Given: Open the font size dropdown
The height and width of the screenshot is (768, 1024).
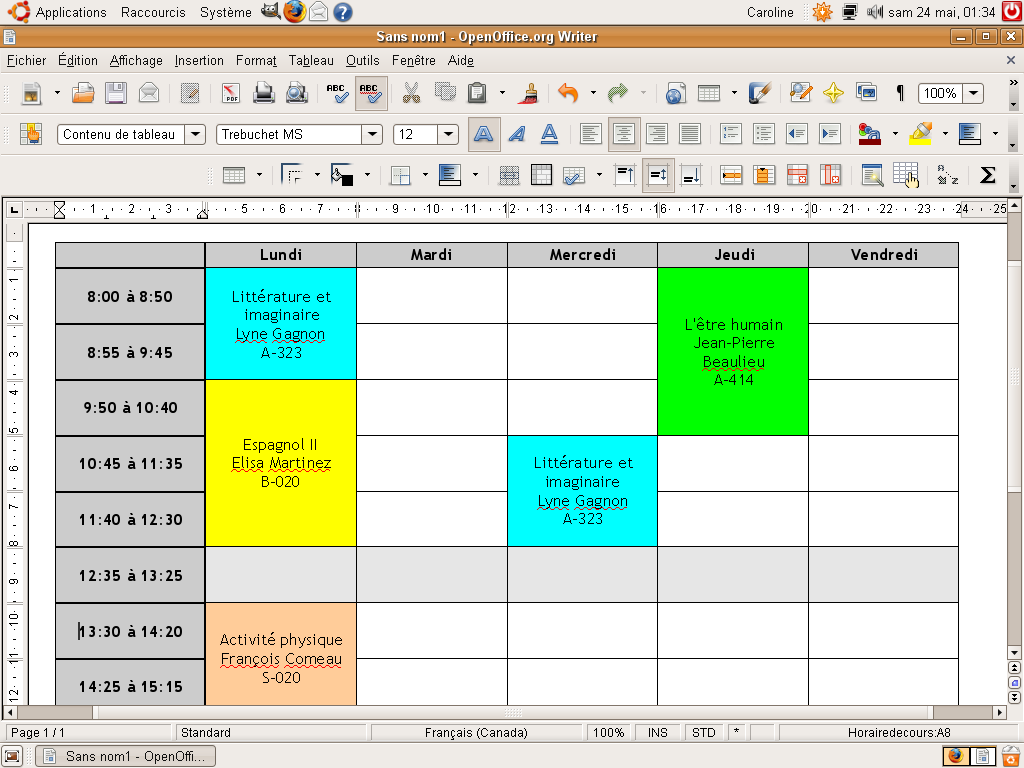Looking at the screenshot, I should [447, 134].
